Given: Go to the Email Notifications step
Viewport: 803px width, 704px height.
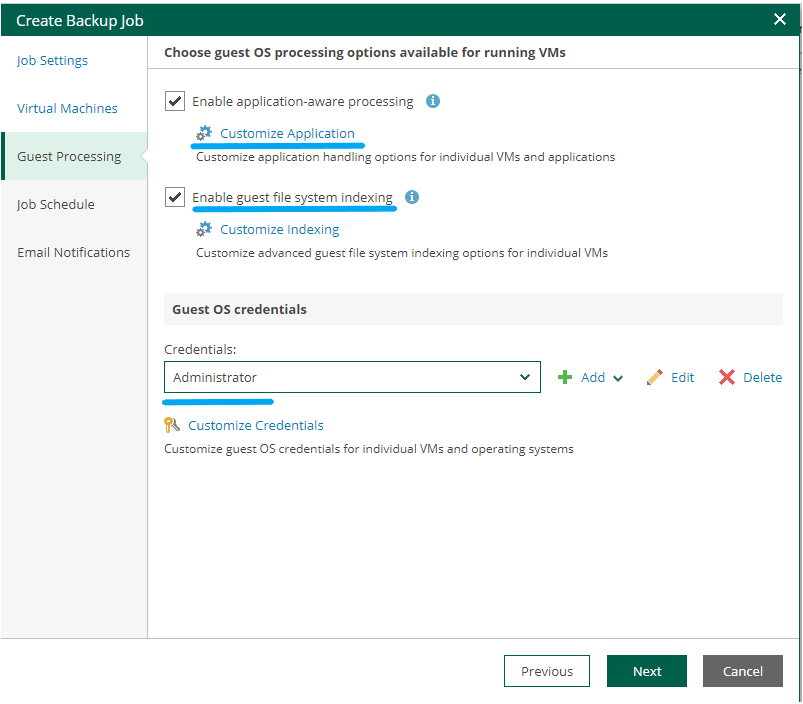Looking at the screenshot, I should (73, 252).
